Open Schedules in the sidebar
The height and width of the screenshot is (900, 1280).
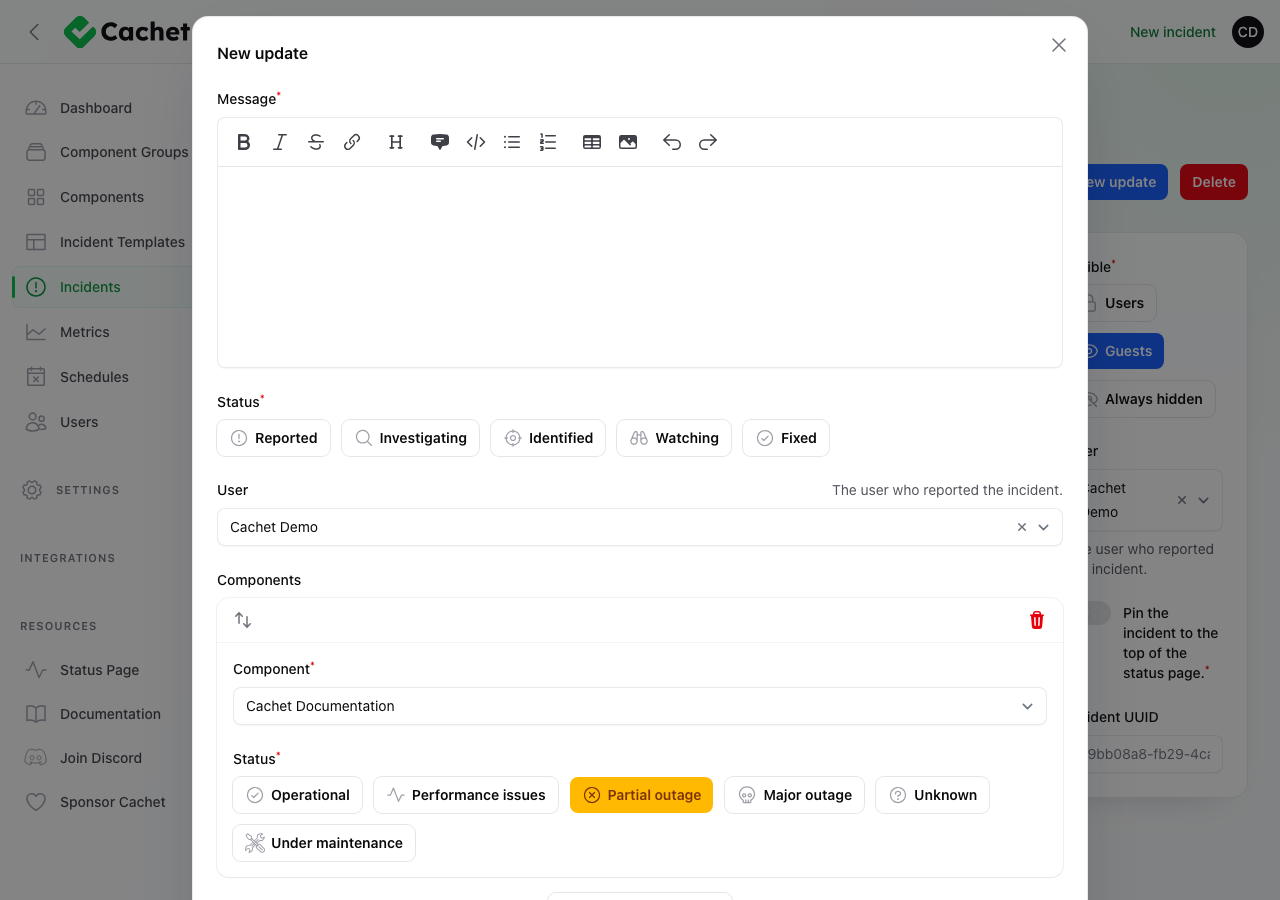(x=96, y=377)
